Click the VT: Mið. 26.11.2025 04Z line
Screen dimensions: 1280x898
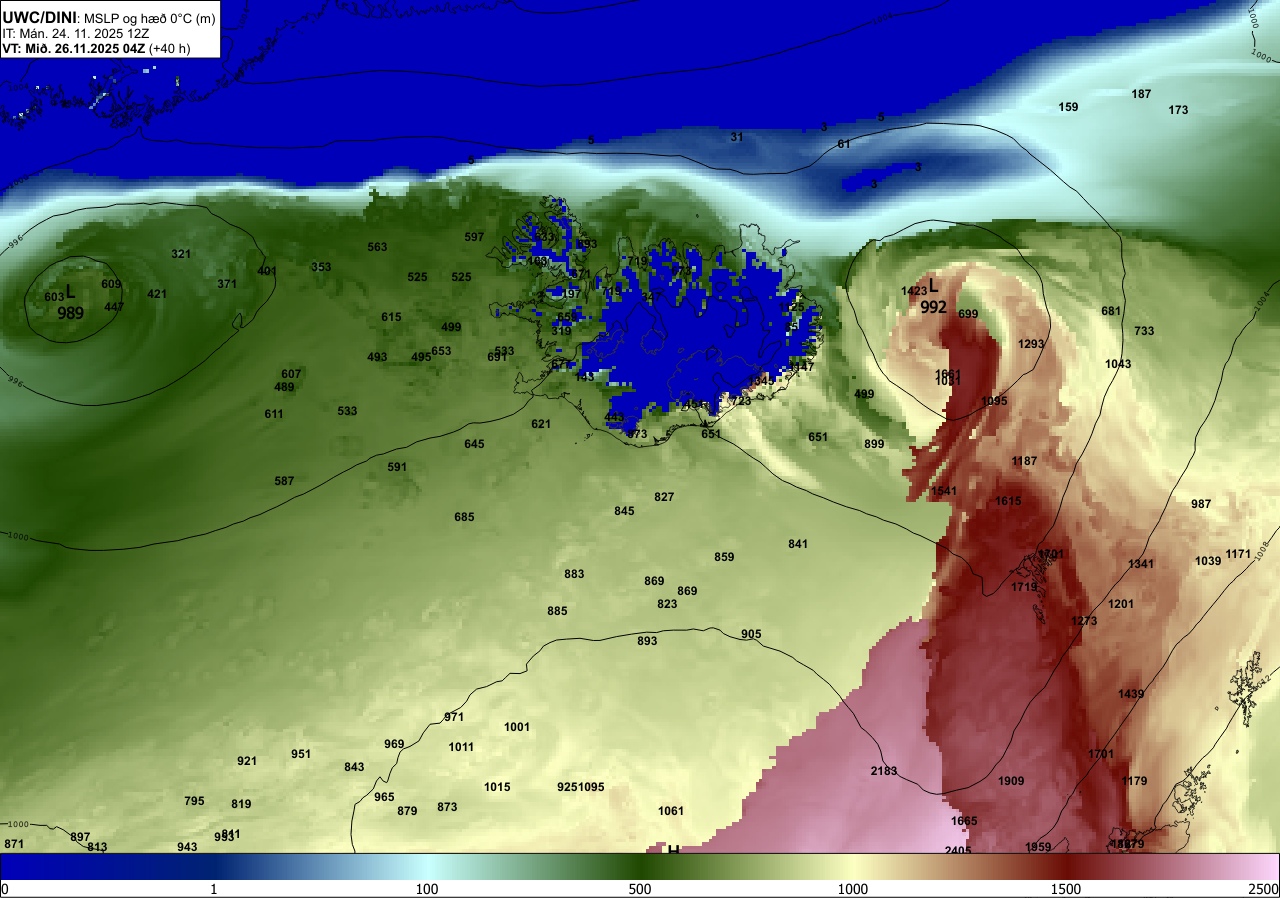96,48
